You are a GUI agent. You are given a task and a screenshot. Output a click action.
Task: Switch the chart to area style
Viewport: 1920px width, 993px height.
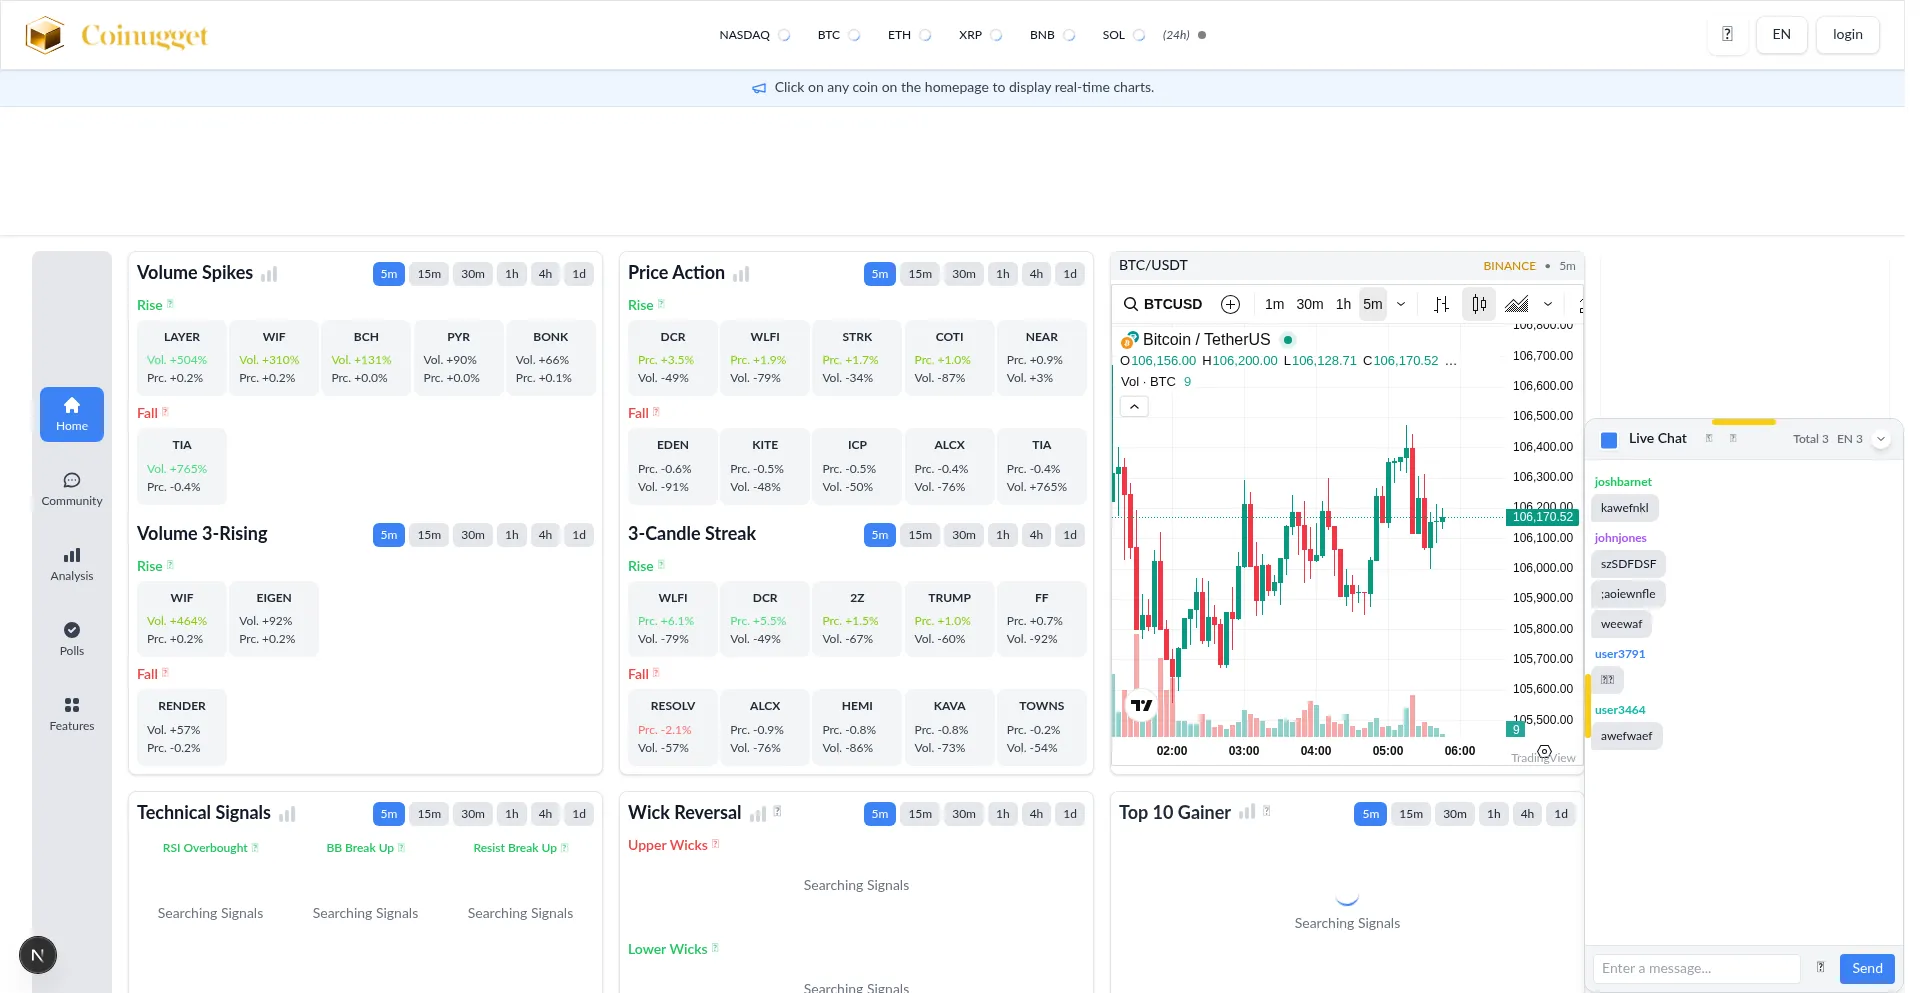[x=1517, y=304]
